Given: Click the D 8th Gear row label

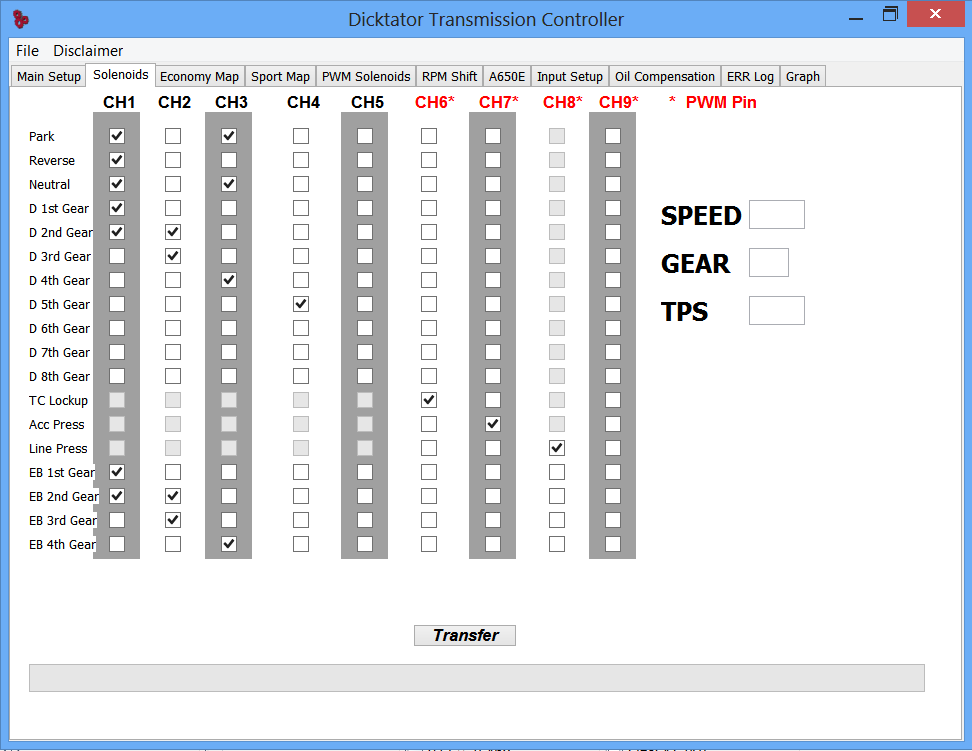Looking at the screenshot, I should click(60, 376).
